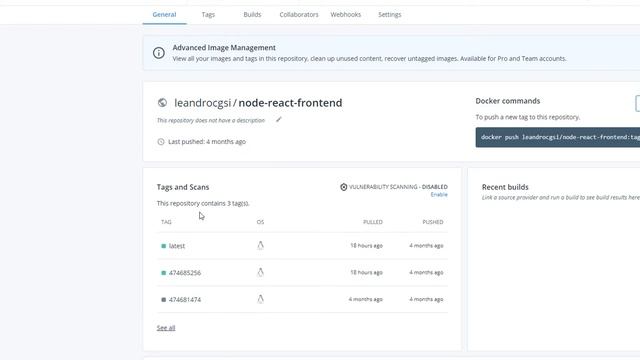Open the Webhooks tab
The image size is (640, 360).
345,14
